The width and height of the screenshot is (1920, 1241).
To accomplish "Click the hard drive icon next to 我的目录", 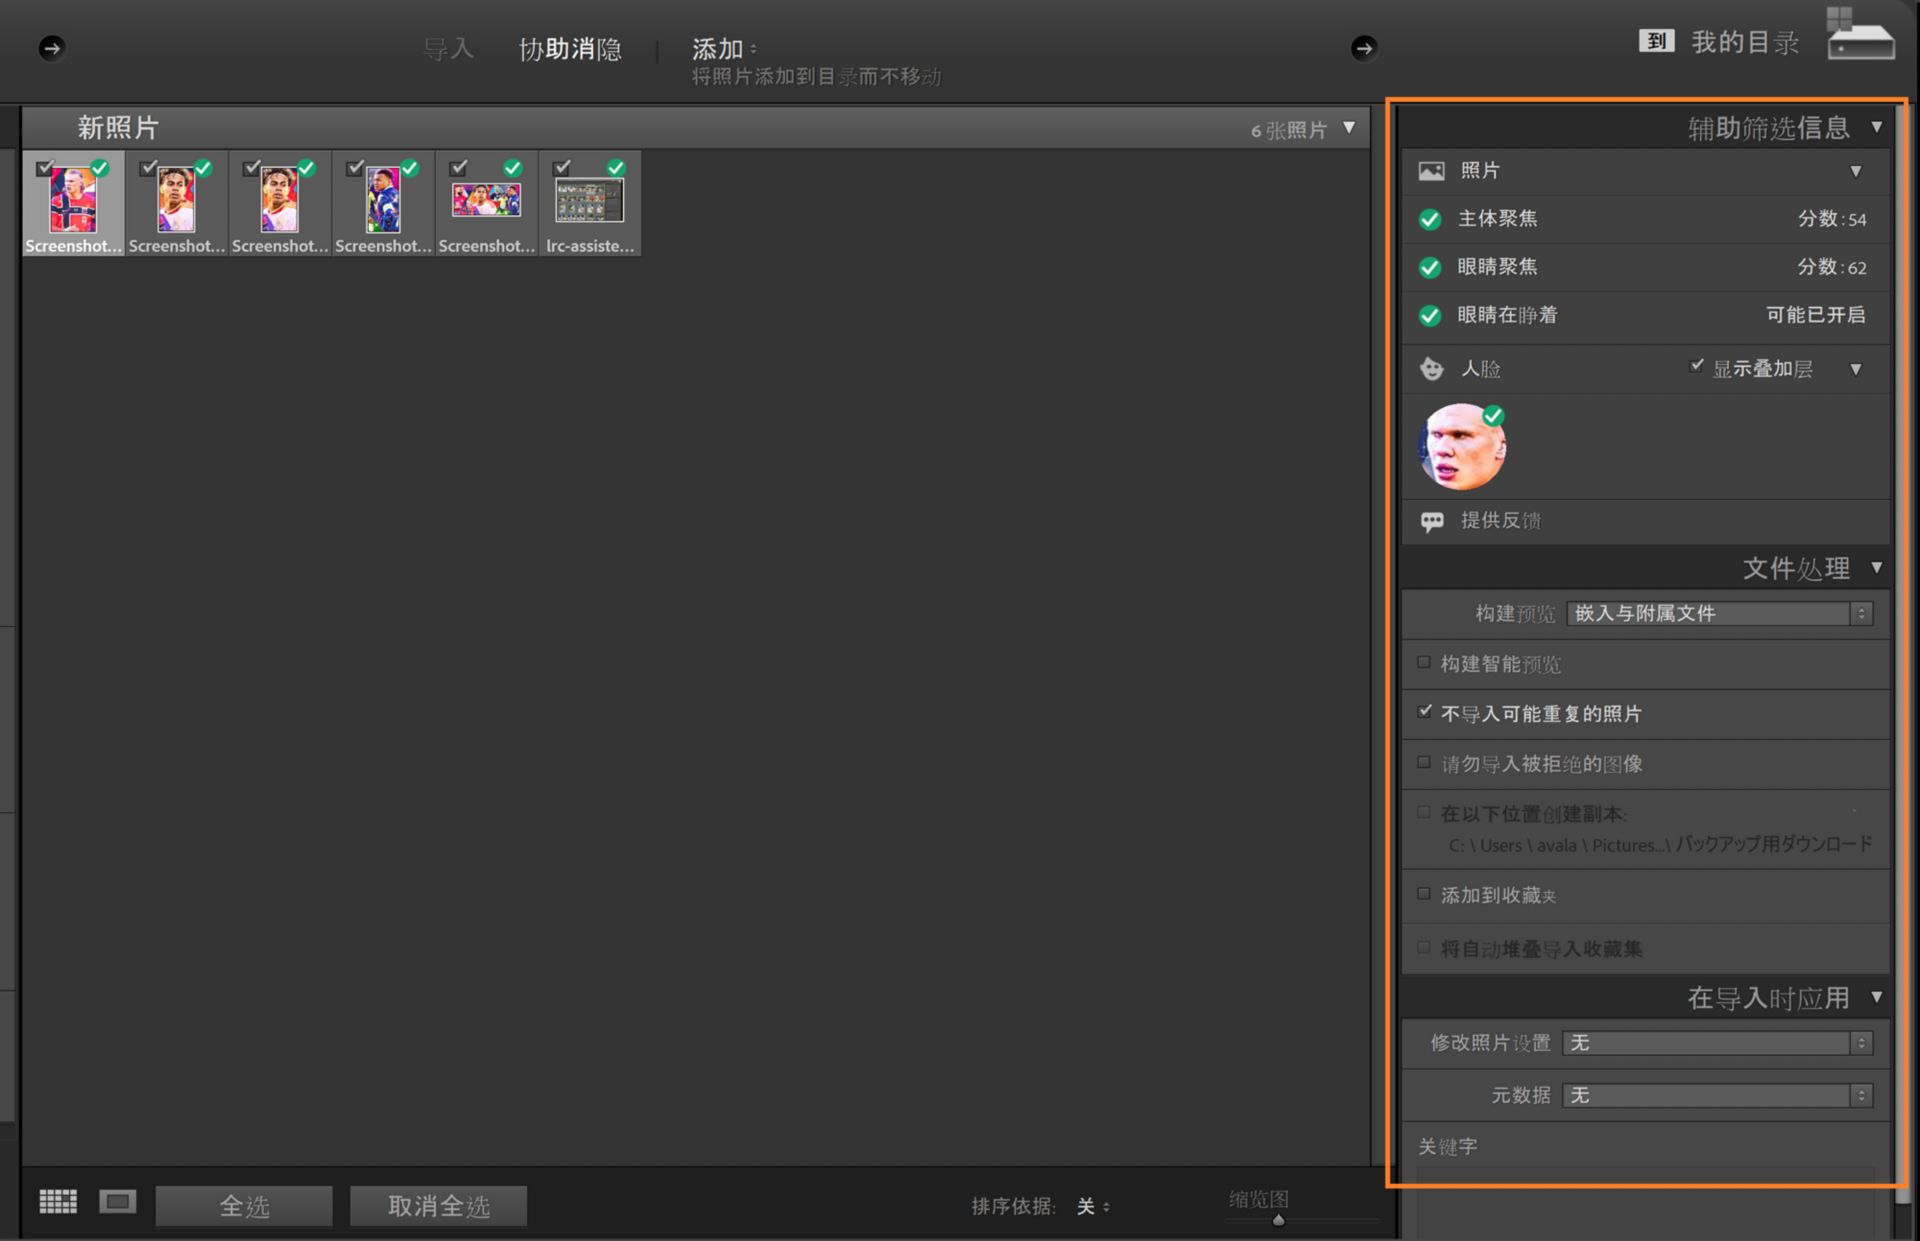I will click(x=1860, y=35).
